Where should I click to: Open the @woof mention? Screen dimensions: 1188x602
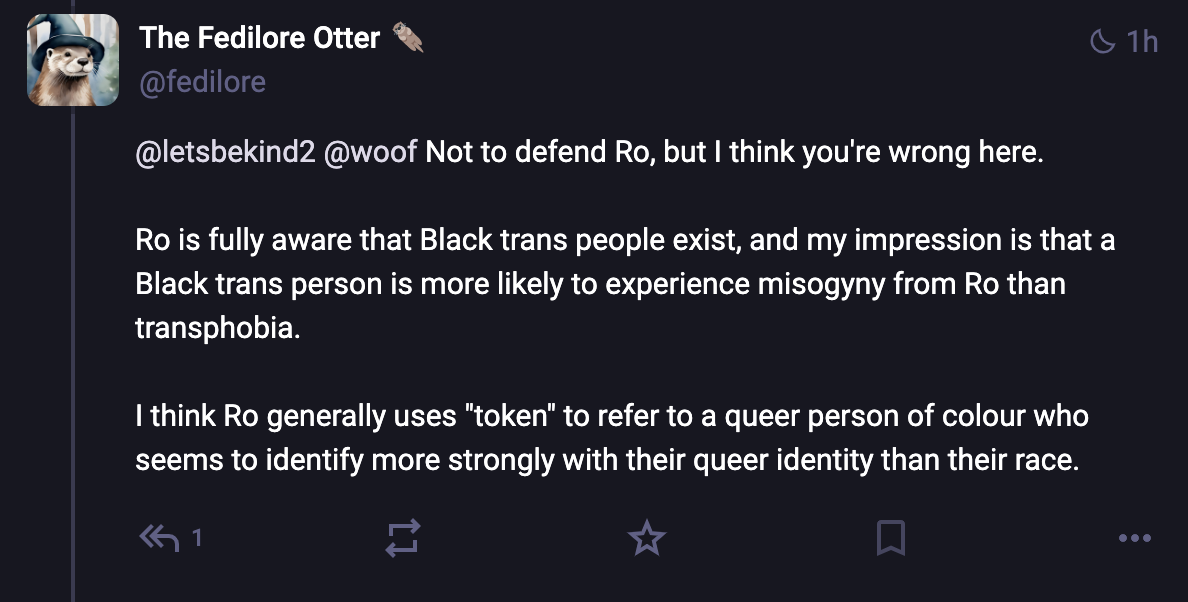[x=371, y=155]
